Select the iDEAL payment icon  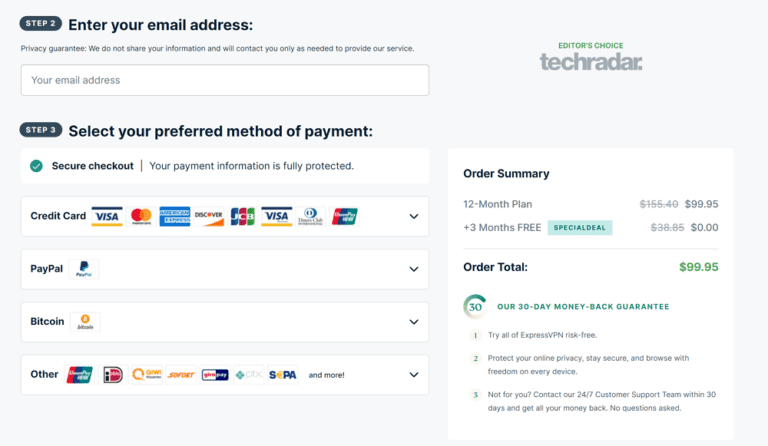pyautogui.click(x=113, y=375)
